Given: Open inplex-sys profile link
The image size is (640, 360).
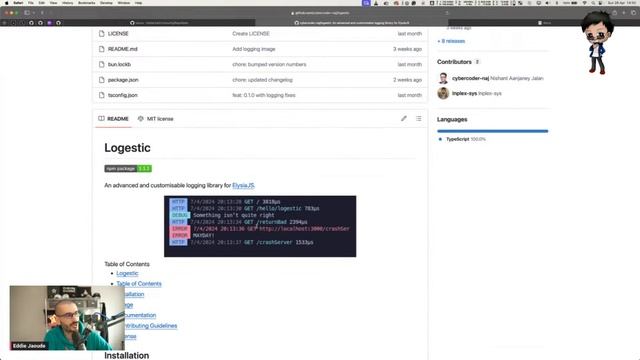Looking at the screenshot, I should coord(464,93).
